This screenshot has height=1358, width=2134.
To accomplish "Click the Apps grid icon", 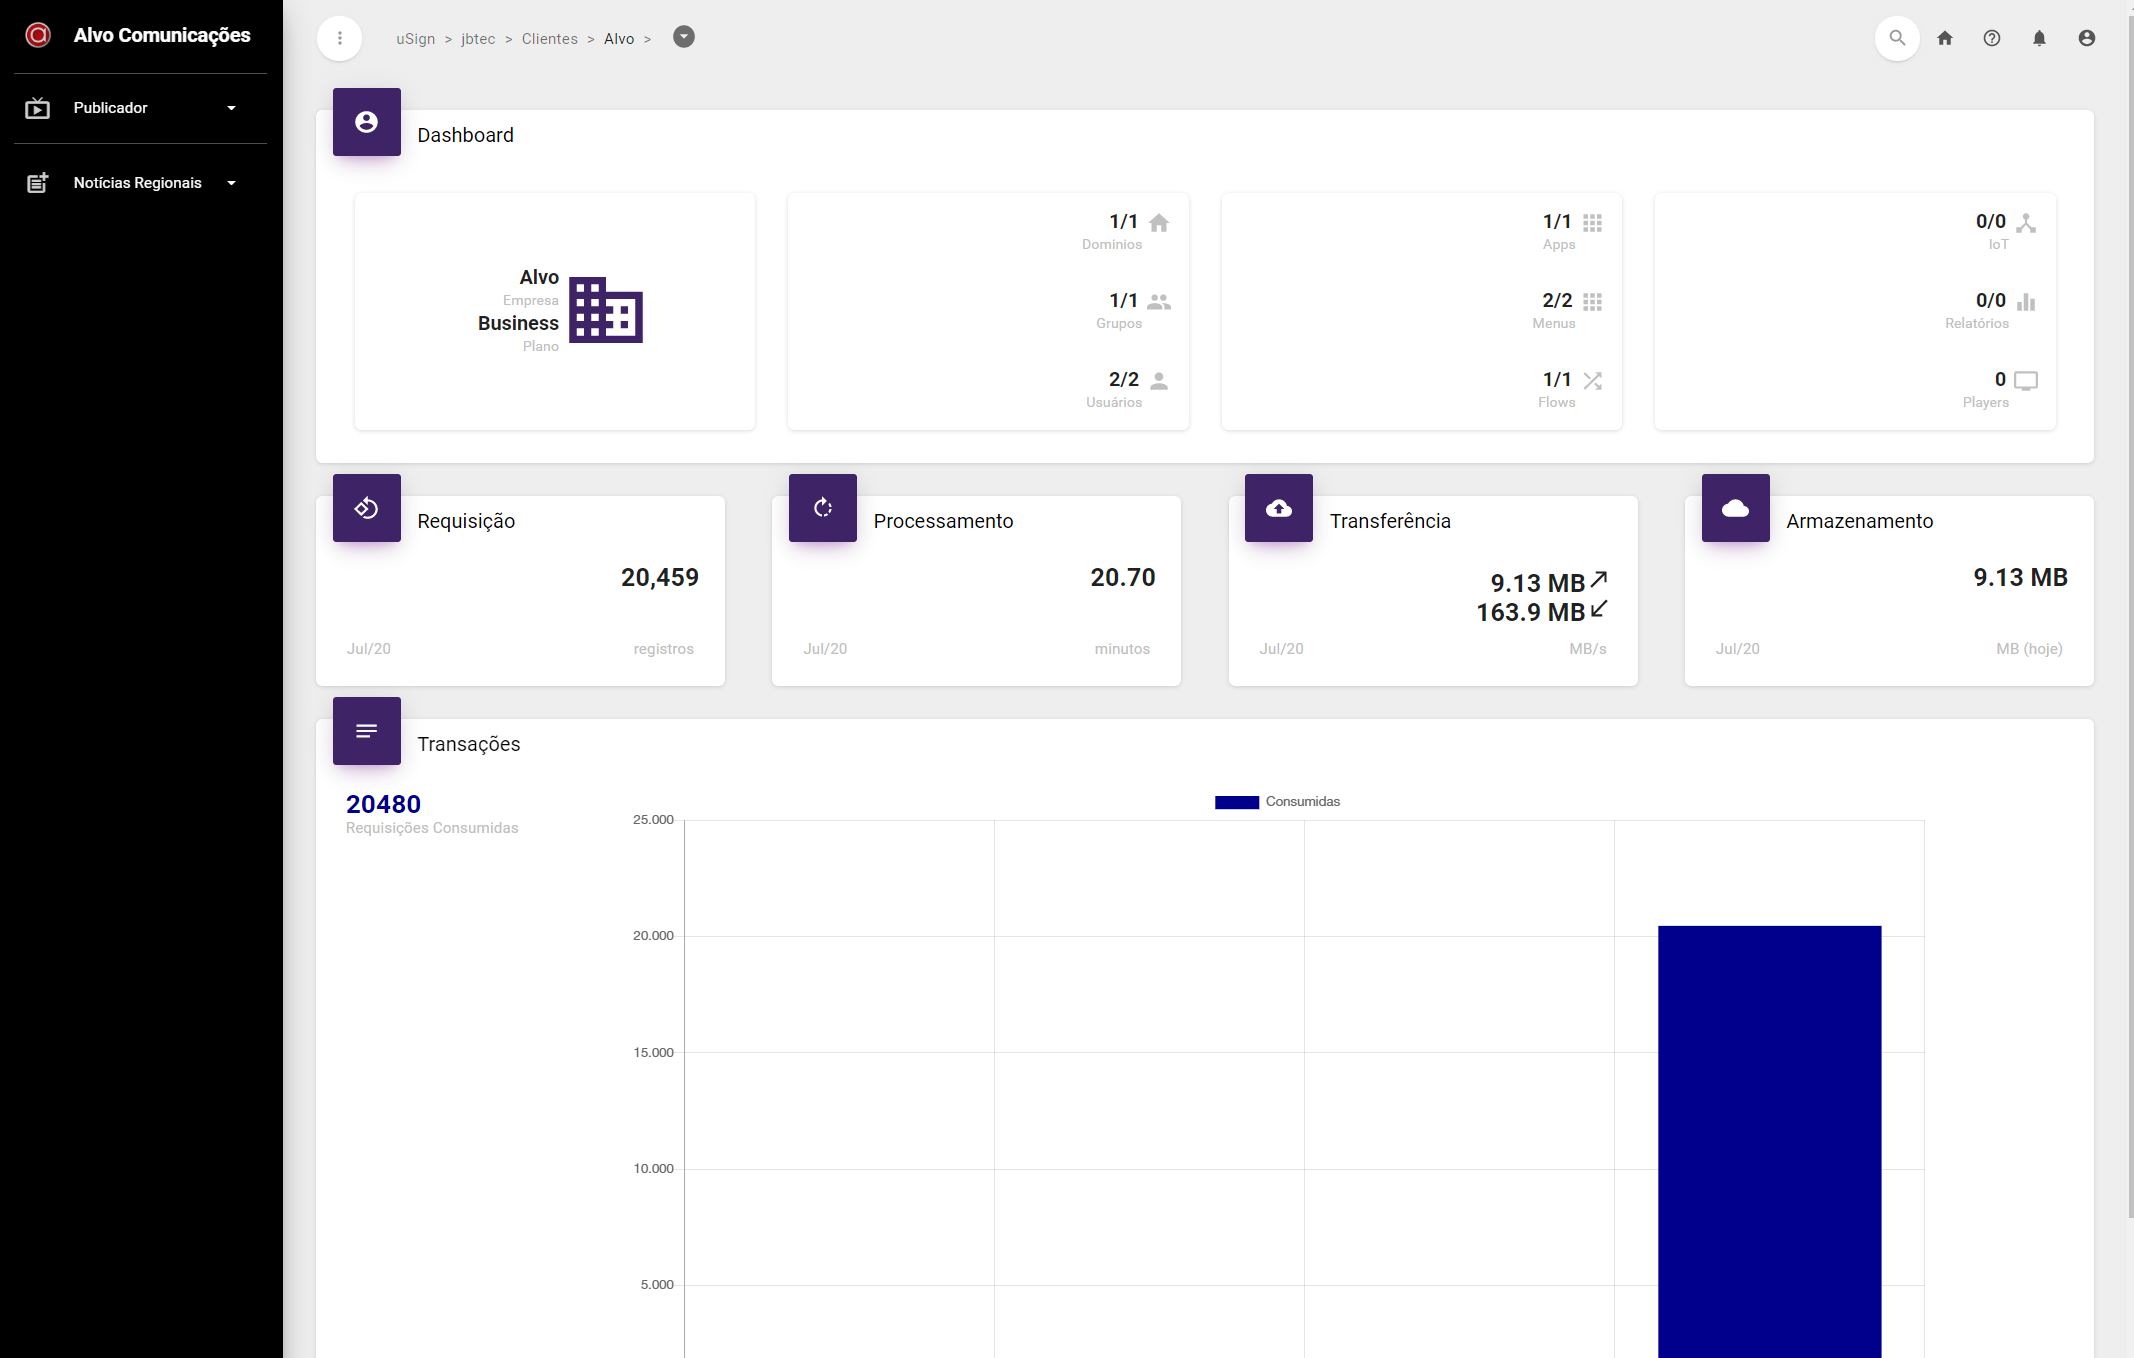I will [1593, 223].
